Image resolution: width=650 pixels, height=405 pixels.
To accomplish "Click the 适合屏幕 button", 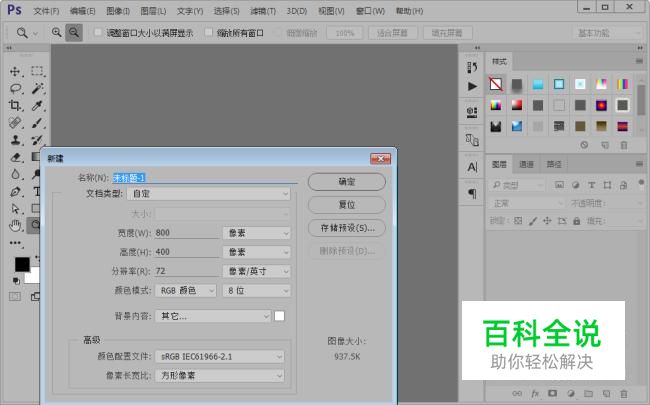I will tap(392, 33).
